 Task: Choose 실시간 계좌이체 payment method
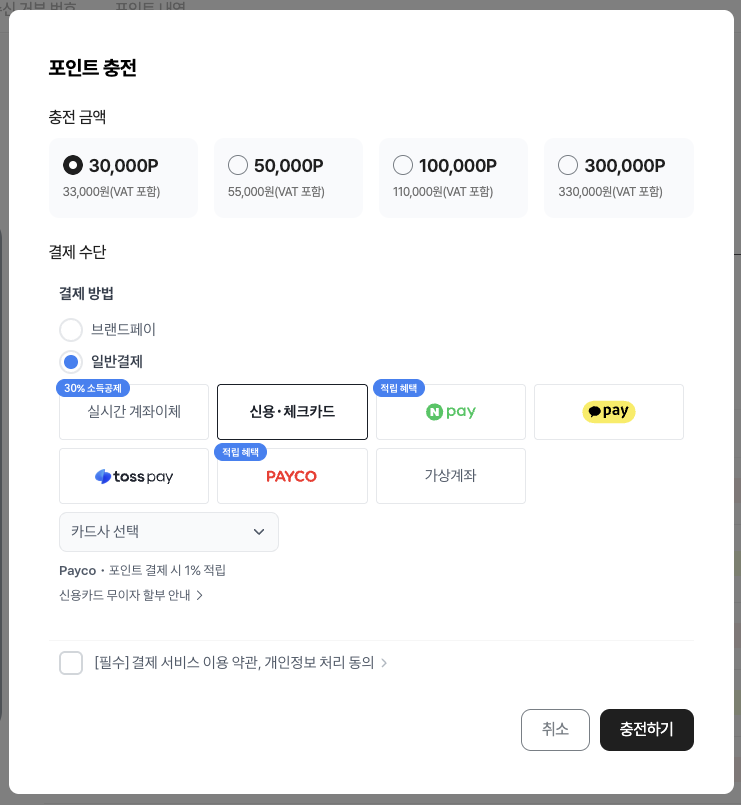coord(134,412)
